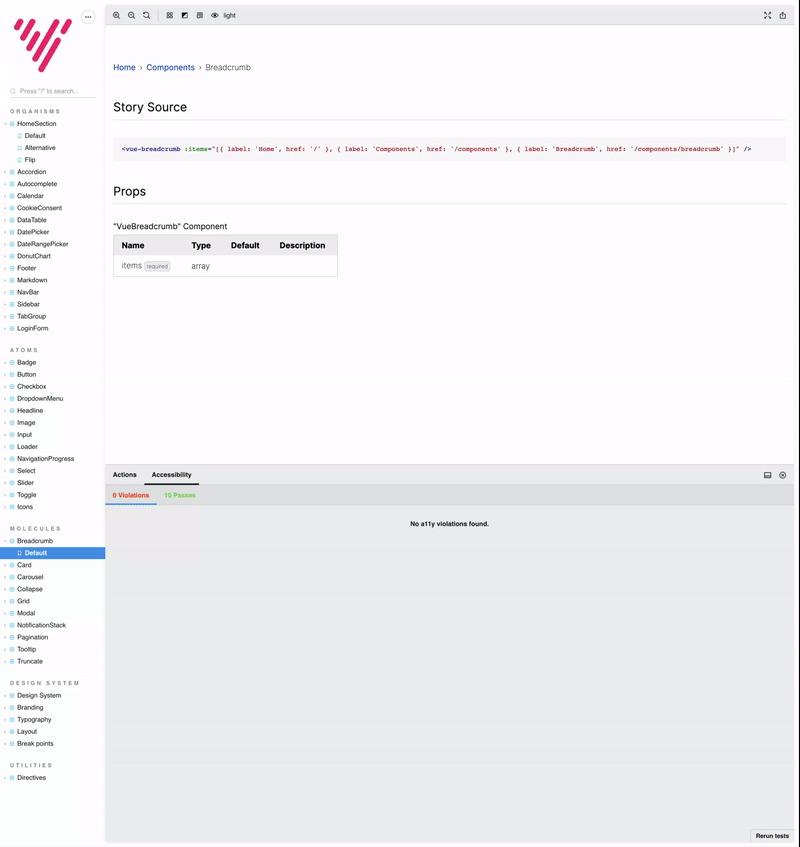Open the Accessibility tab
800x847 pixels.
[171, 475]
